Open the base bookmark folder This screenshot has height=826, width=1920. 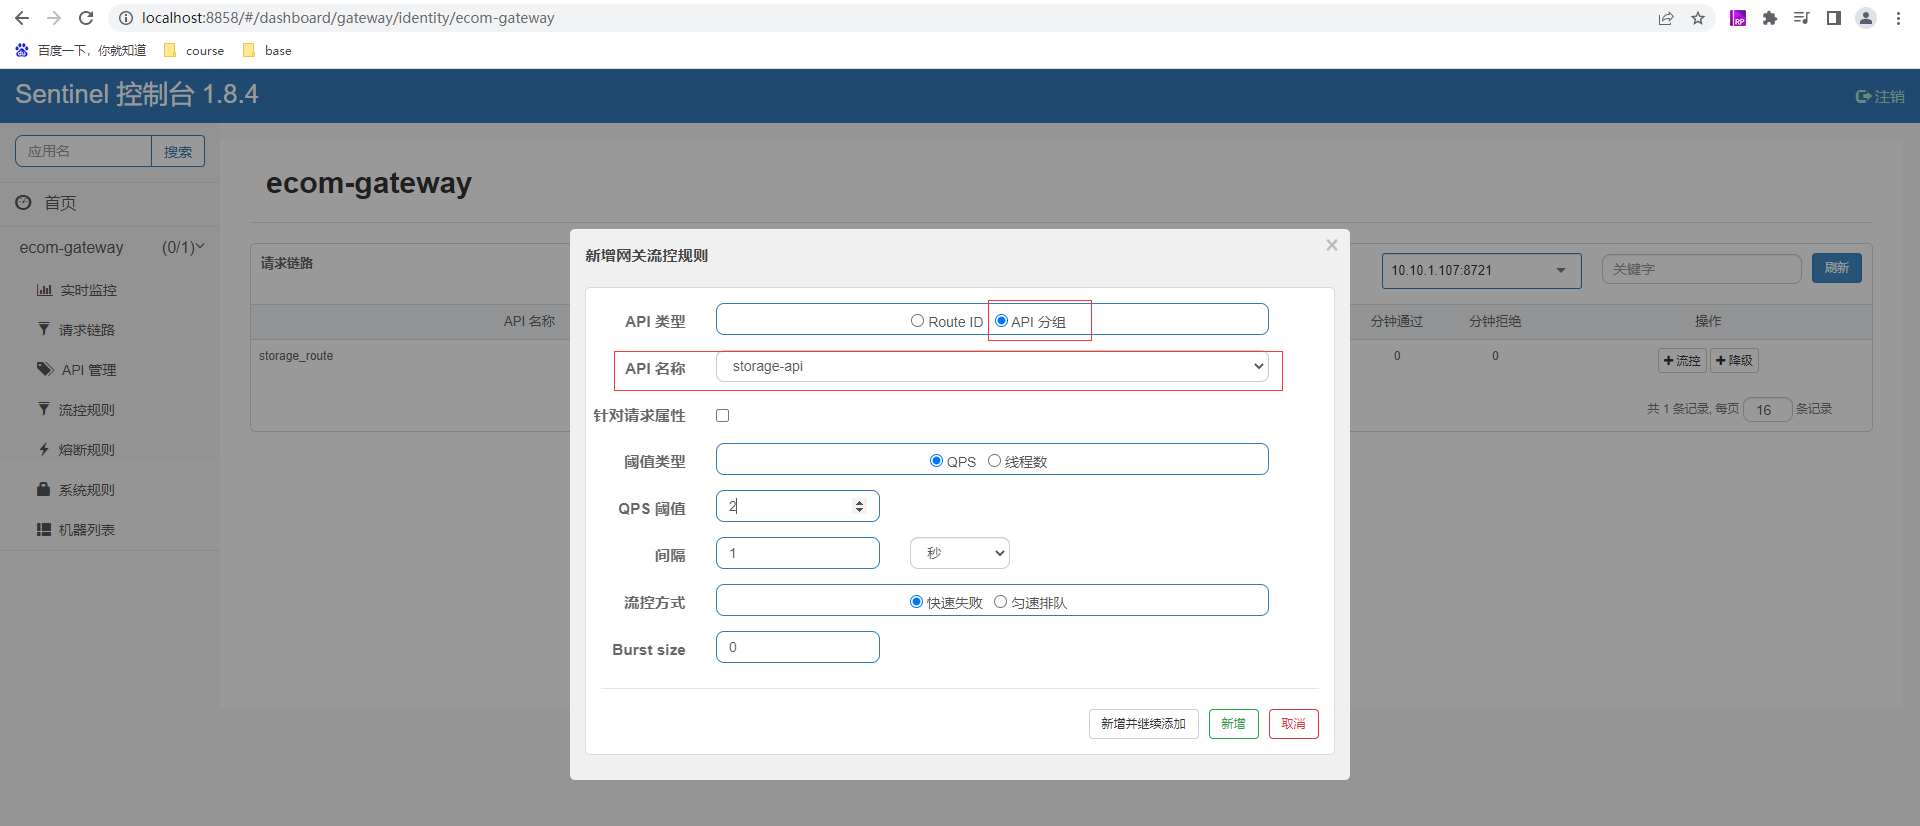267,50
